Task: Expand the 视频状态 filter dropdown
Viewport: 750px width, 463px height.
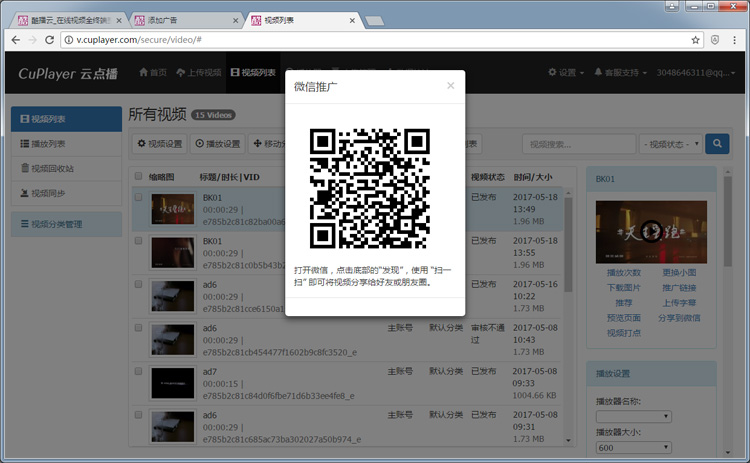Action: (670, 144)
